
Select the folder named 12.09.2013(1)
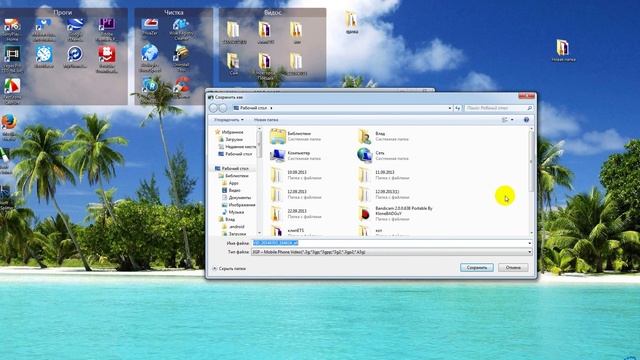(384, 194)
